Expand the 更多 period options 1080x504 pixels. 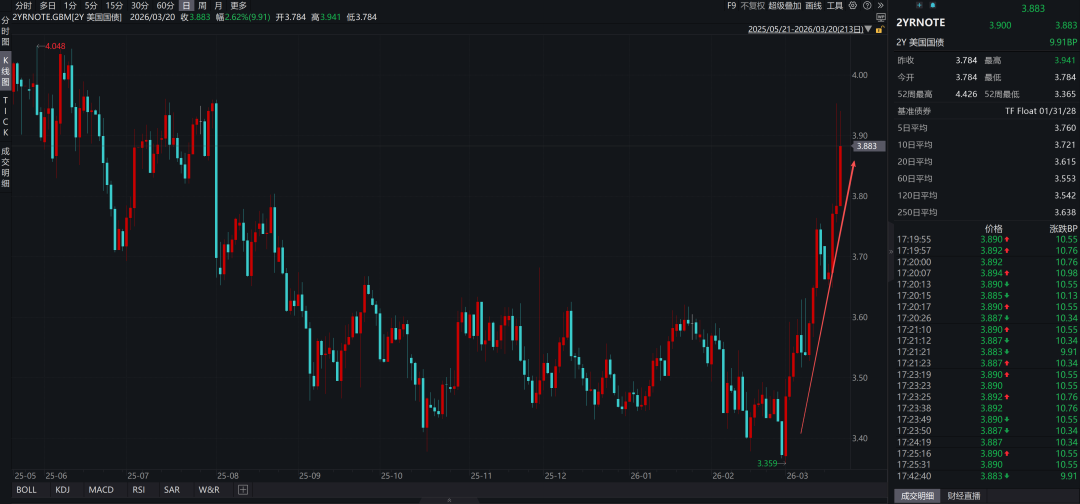click(x=238, y=6)
